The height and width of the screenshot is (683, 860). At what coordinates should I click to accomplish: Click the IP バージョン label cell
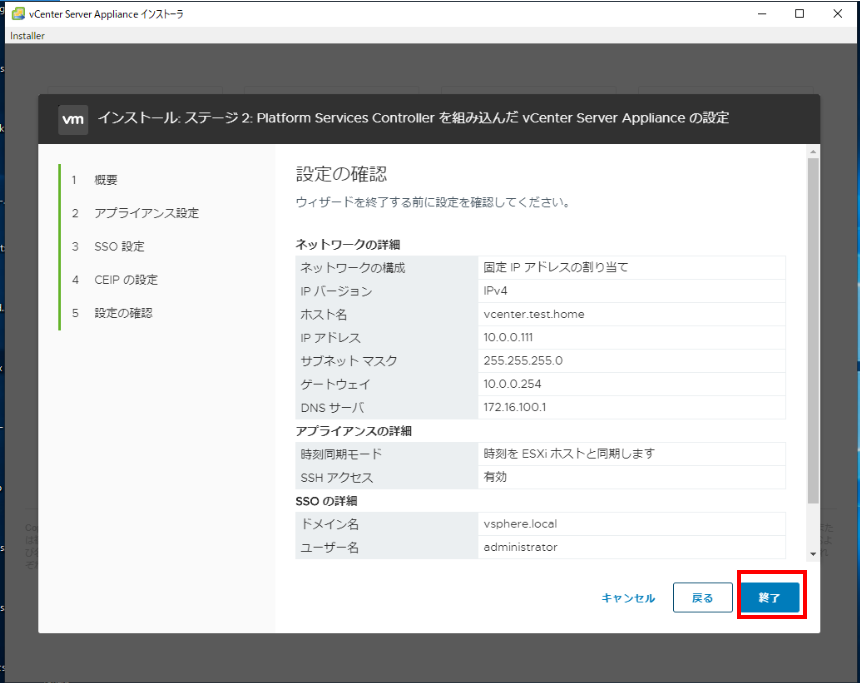click(387, 291)
